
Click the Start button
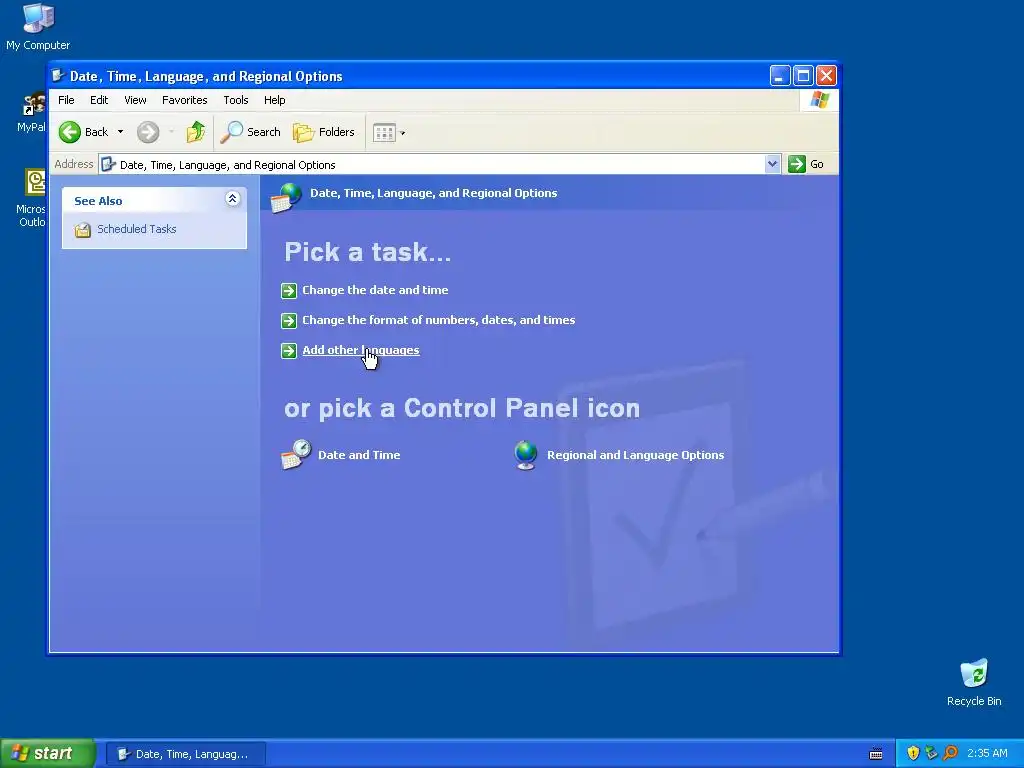click(x=47, y=754)
